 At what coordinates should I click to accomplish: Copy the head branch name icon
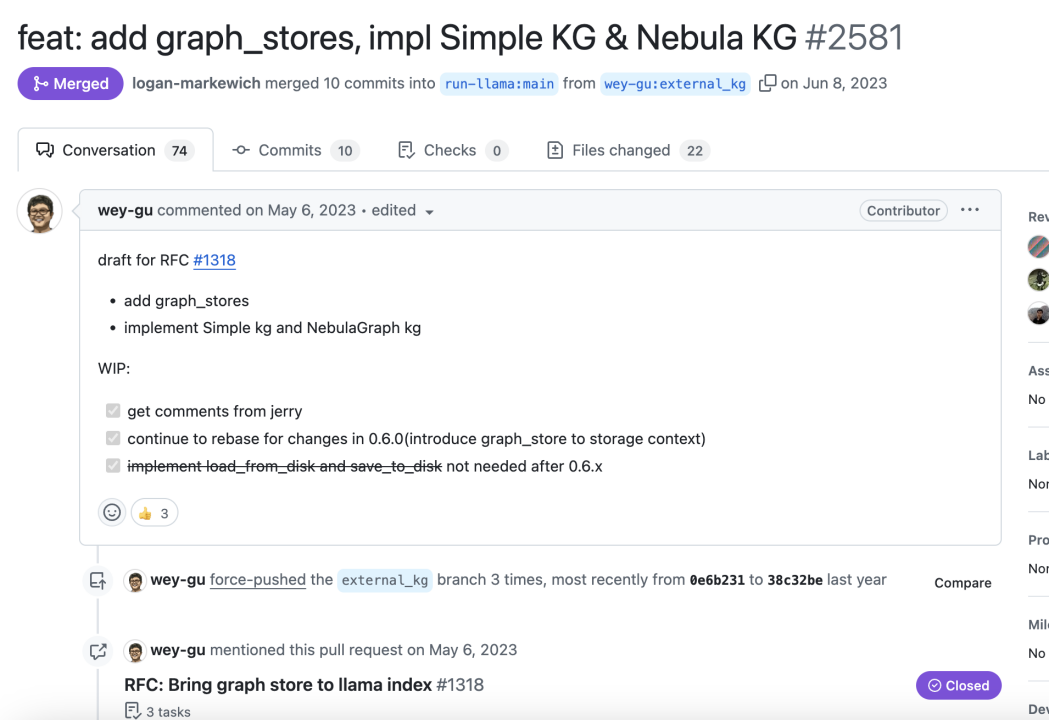(767, 83)
